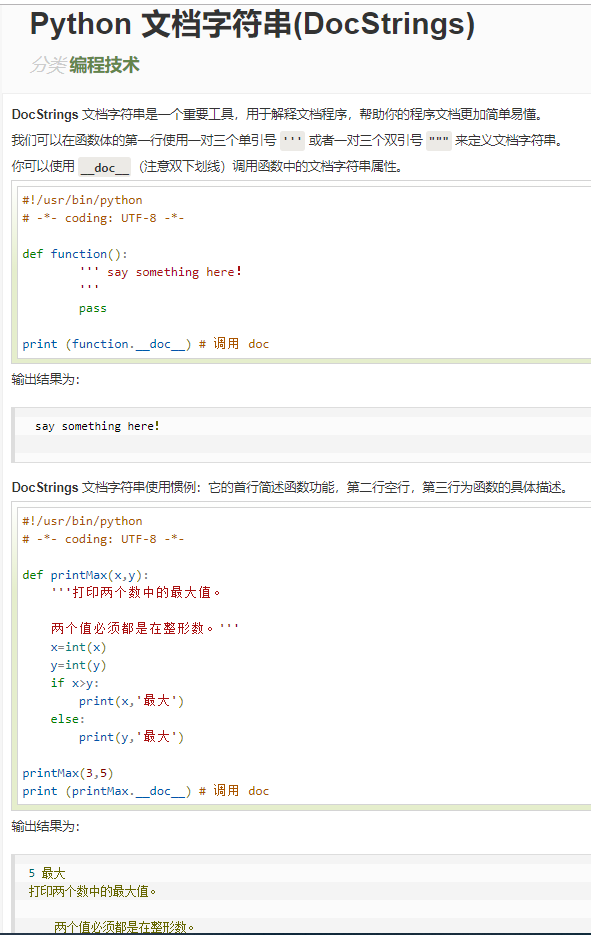Click the 'else:' line
591x935 pixels.
67,719
